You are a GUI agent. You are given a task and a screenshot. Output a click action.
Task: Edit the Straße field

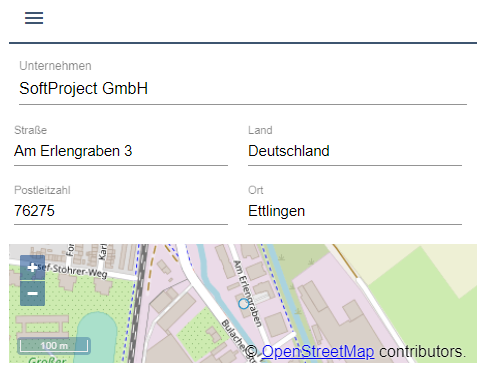click(x=121, y=151)
